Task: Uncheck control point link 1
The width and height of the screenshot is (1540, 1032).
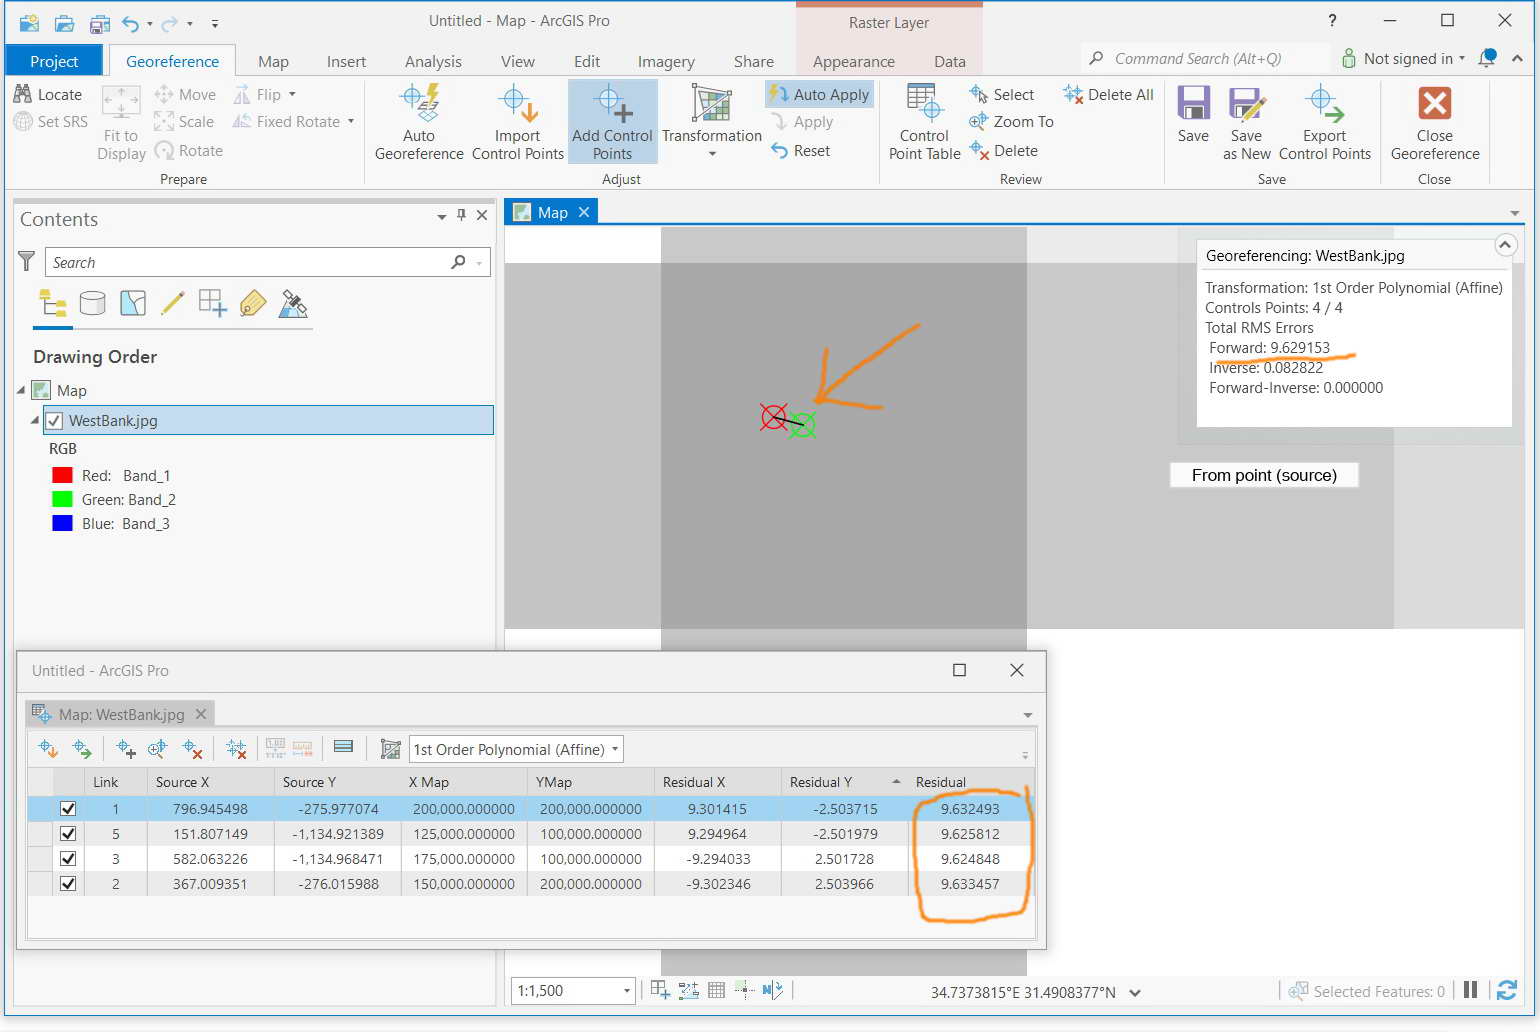Action: pos(68,808)
